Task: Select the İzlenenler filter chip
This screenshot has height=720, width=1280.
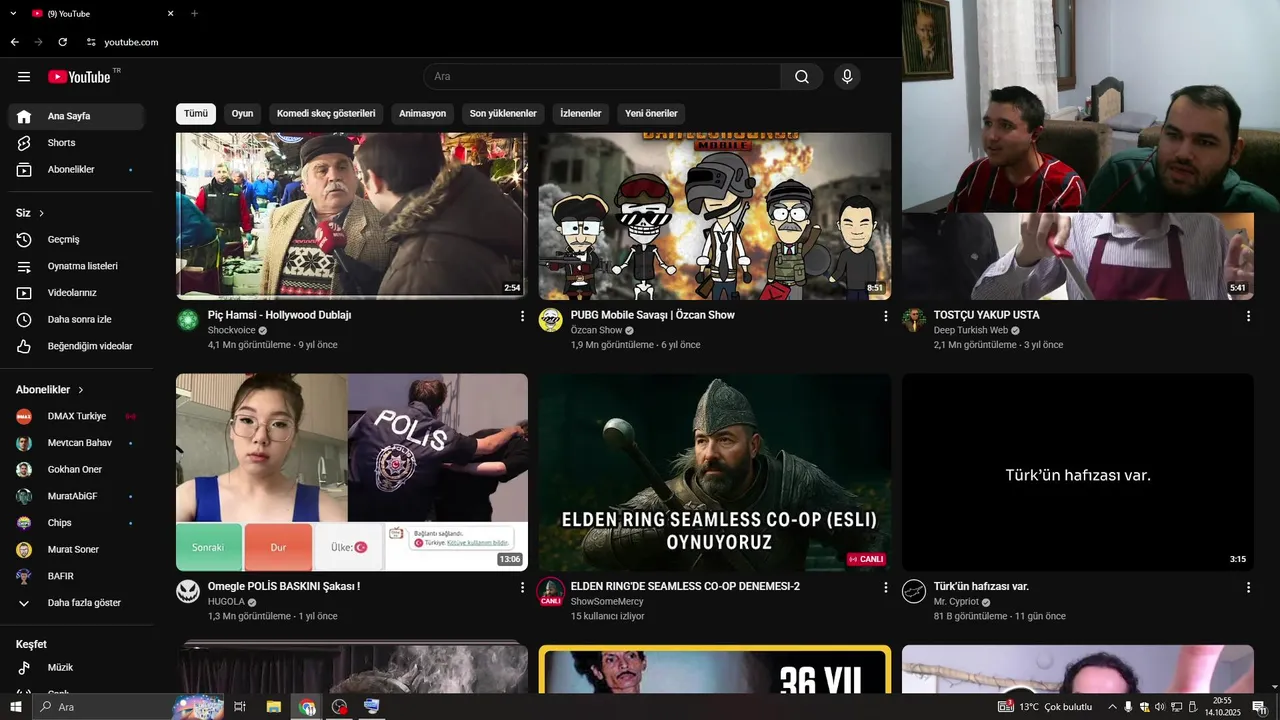Action: point(581,113)
